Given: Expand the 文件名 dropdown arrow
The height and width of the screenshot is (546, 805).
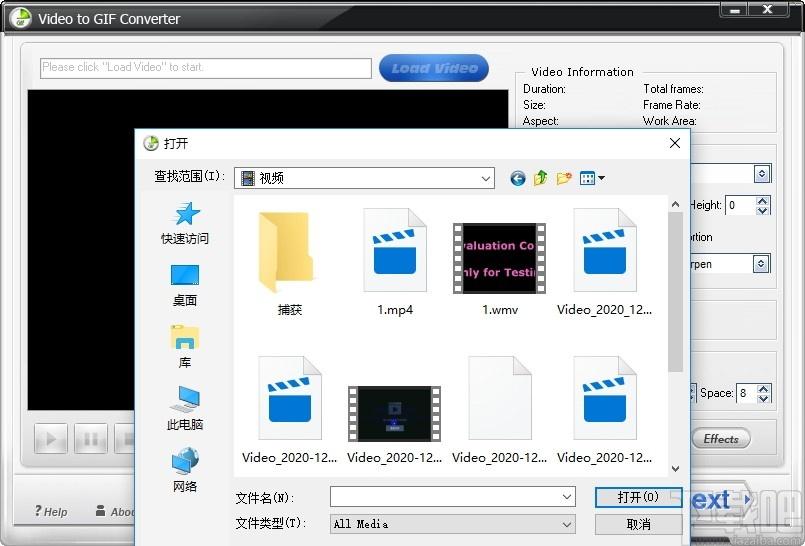Looking at the screenshot, I should [567, 497].
